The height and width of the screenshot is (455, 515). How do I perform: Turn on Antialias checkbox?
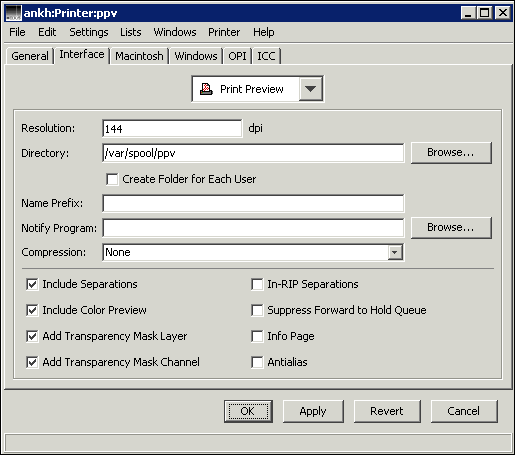click(257, 362)
